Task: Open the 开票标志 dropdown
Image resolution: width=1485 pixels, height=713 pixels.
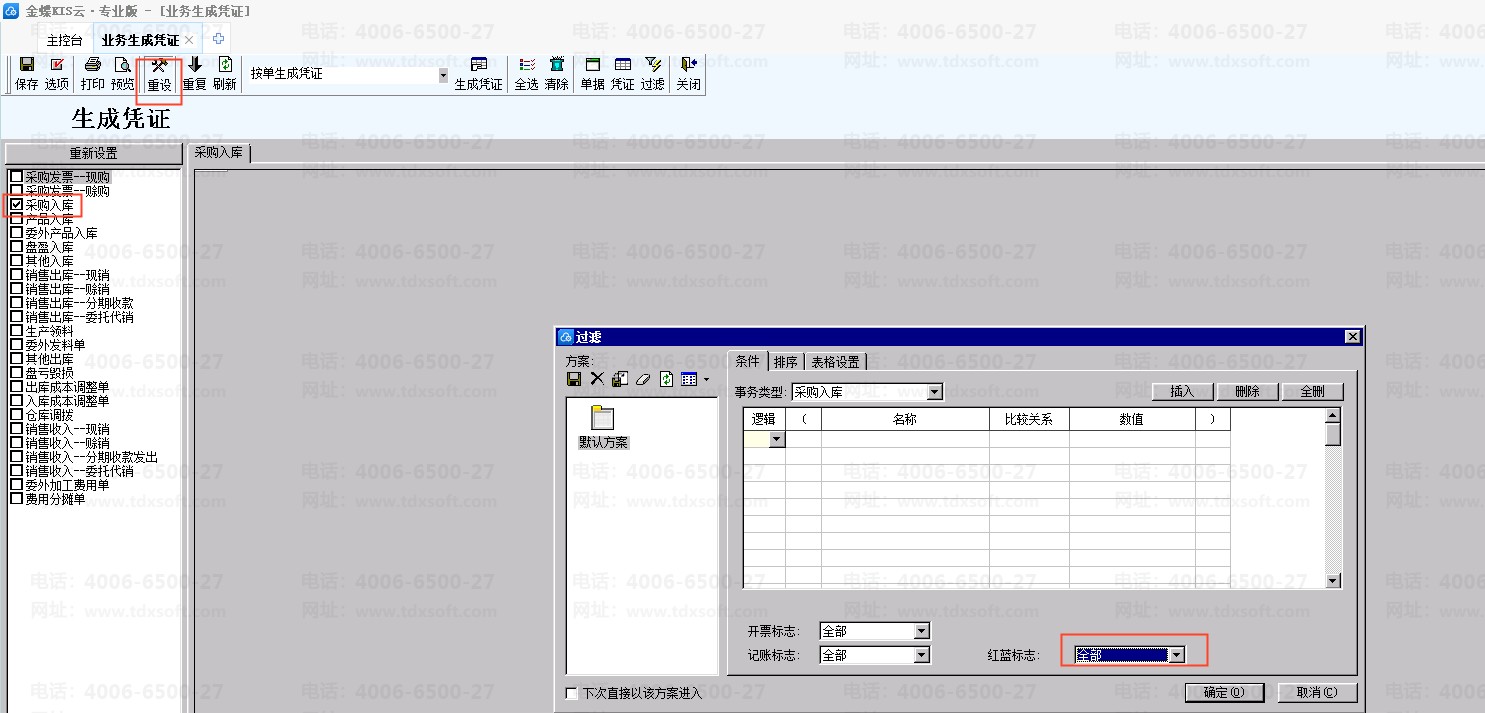Action: pyautogui.click(x=922, y=631)
